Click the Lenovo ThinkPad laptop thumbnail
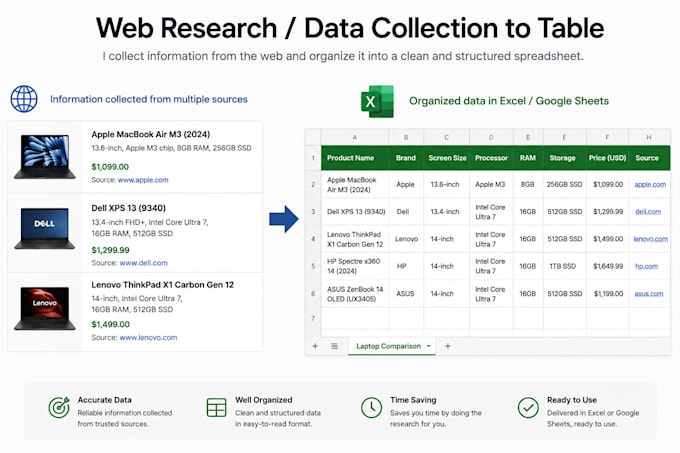This screenshot has height=453, width=680. click(x=45, y=308)
